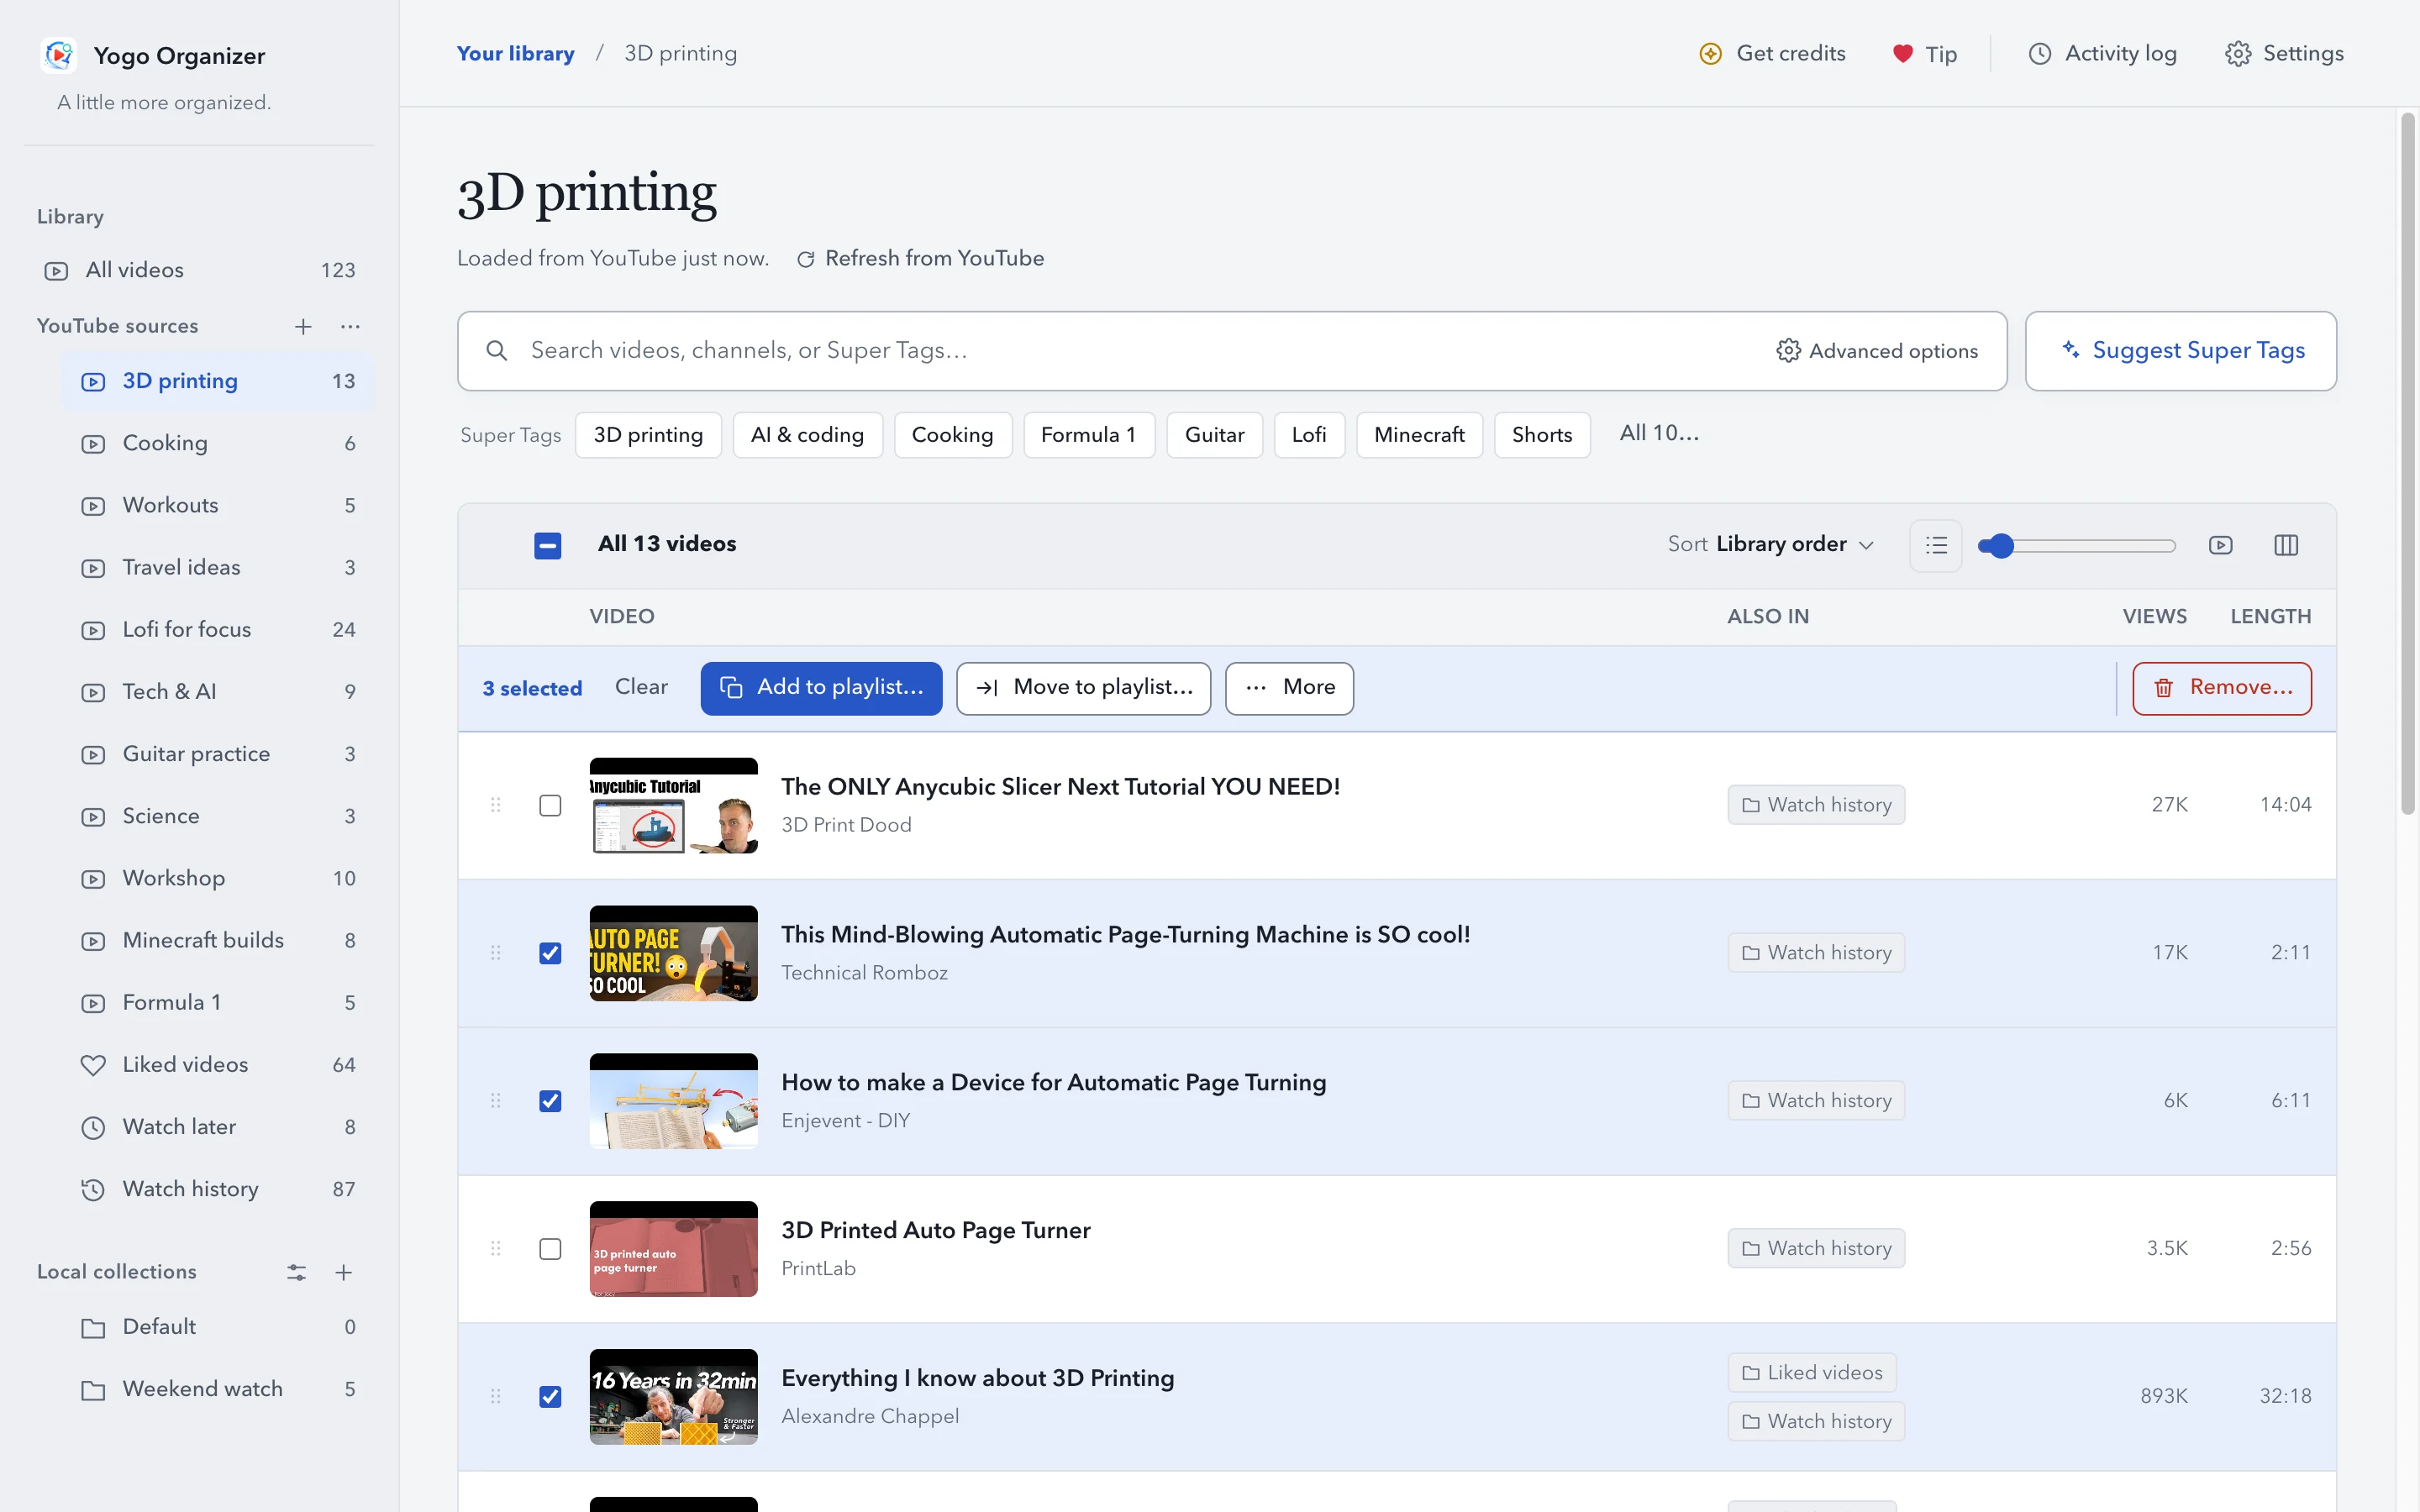Viewport: 2420px width, 1512px height.
Task: Grab drag handle for Anycubic Slicer row
Action: point(495,805)
